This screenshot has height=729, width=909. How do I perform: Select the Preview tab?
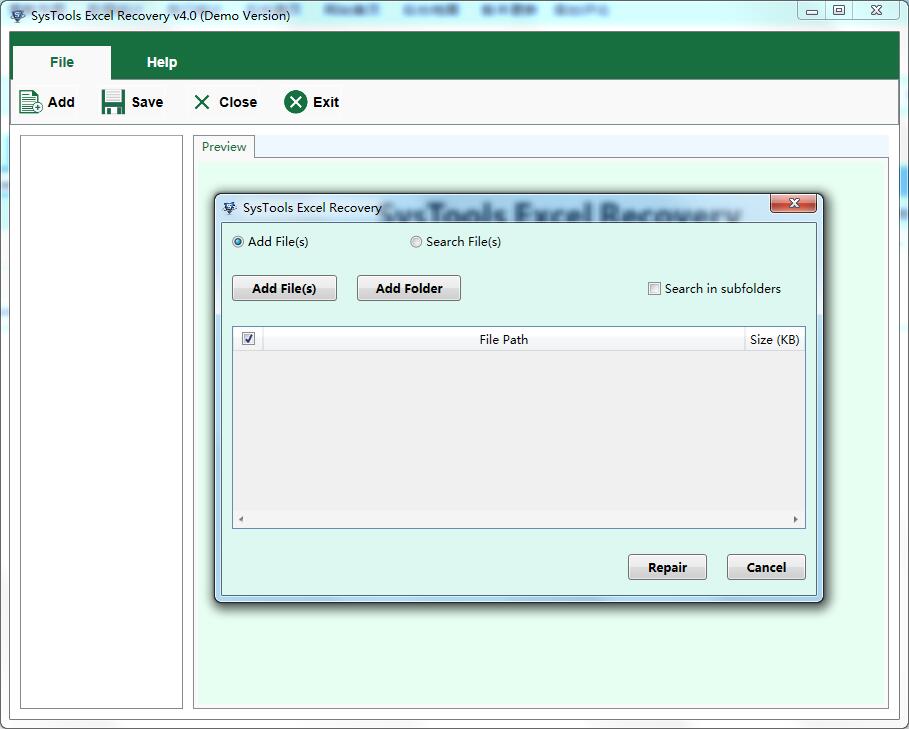pyautogui.click(x=224, y=147)
